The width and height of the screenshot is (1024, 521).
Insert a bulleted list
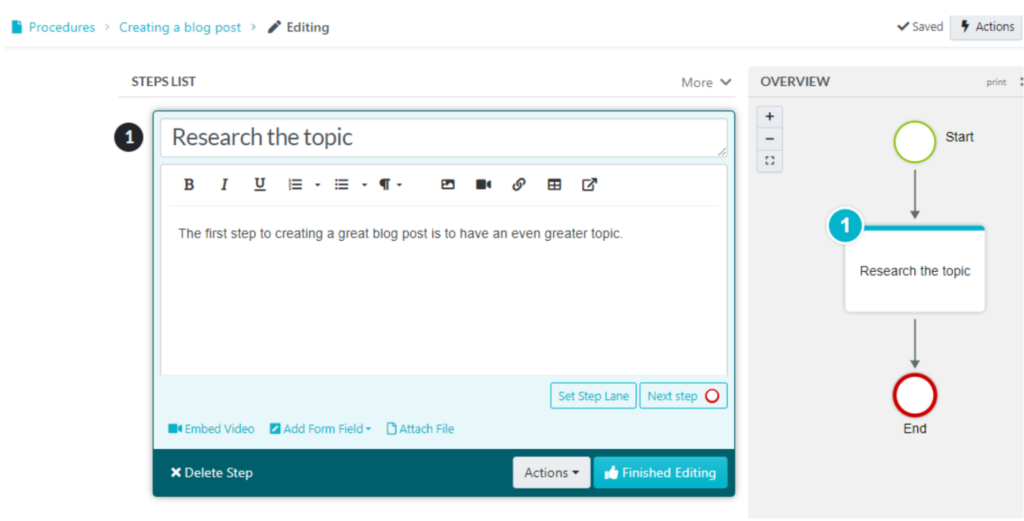click(x=342, y=185)
